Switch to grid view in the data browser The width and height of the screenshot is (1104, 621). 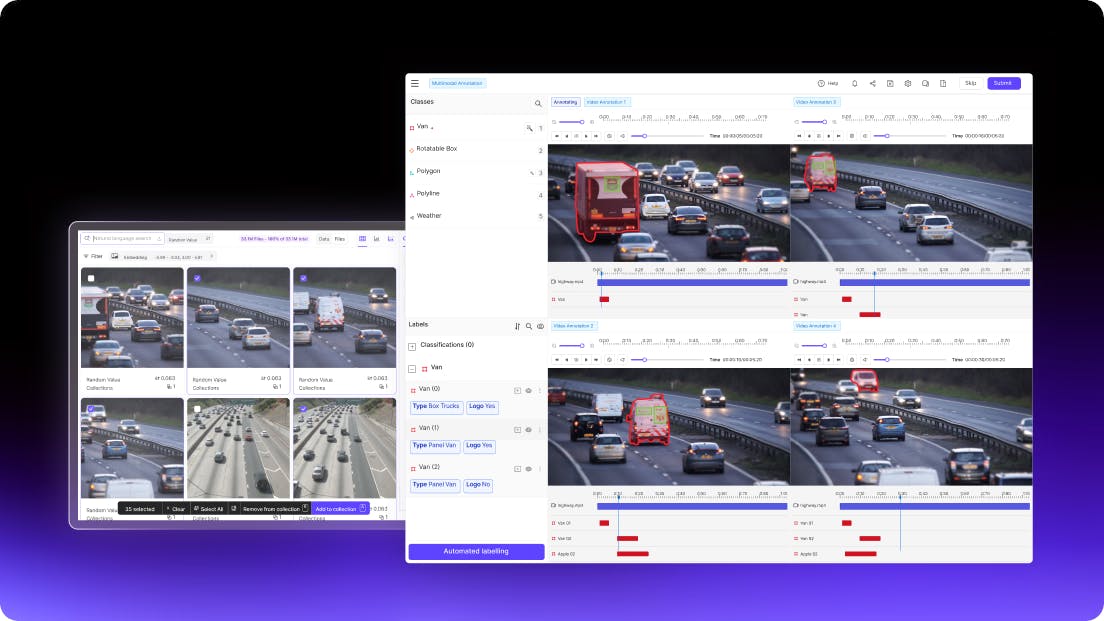363,239
